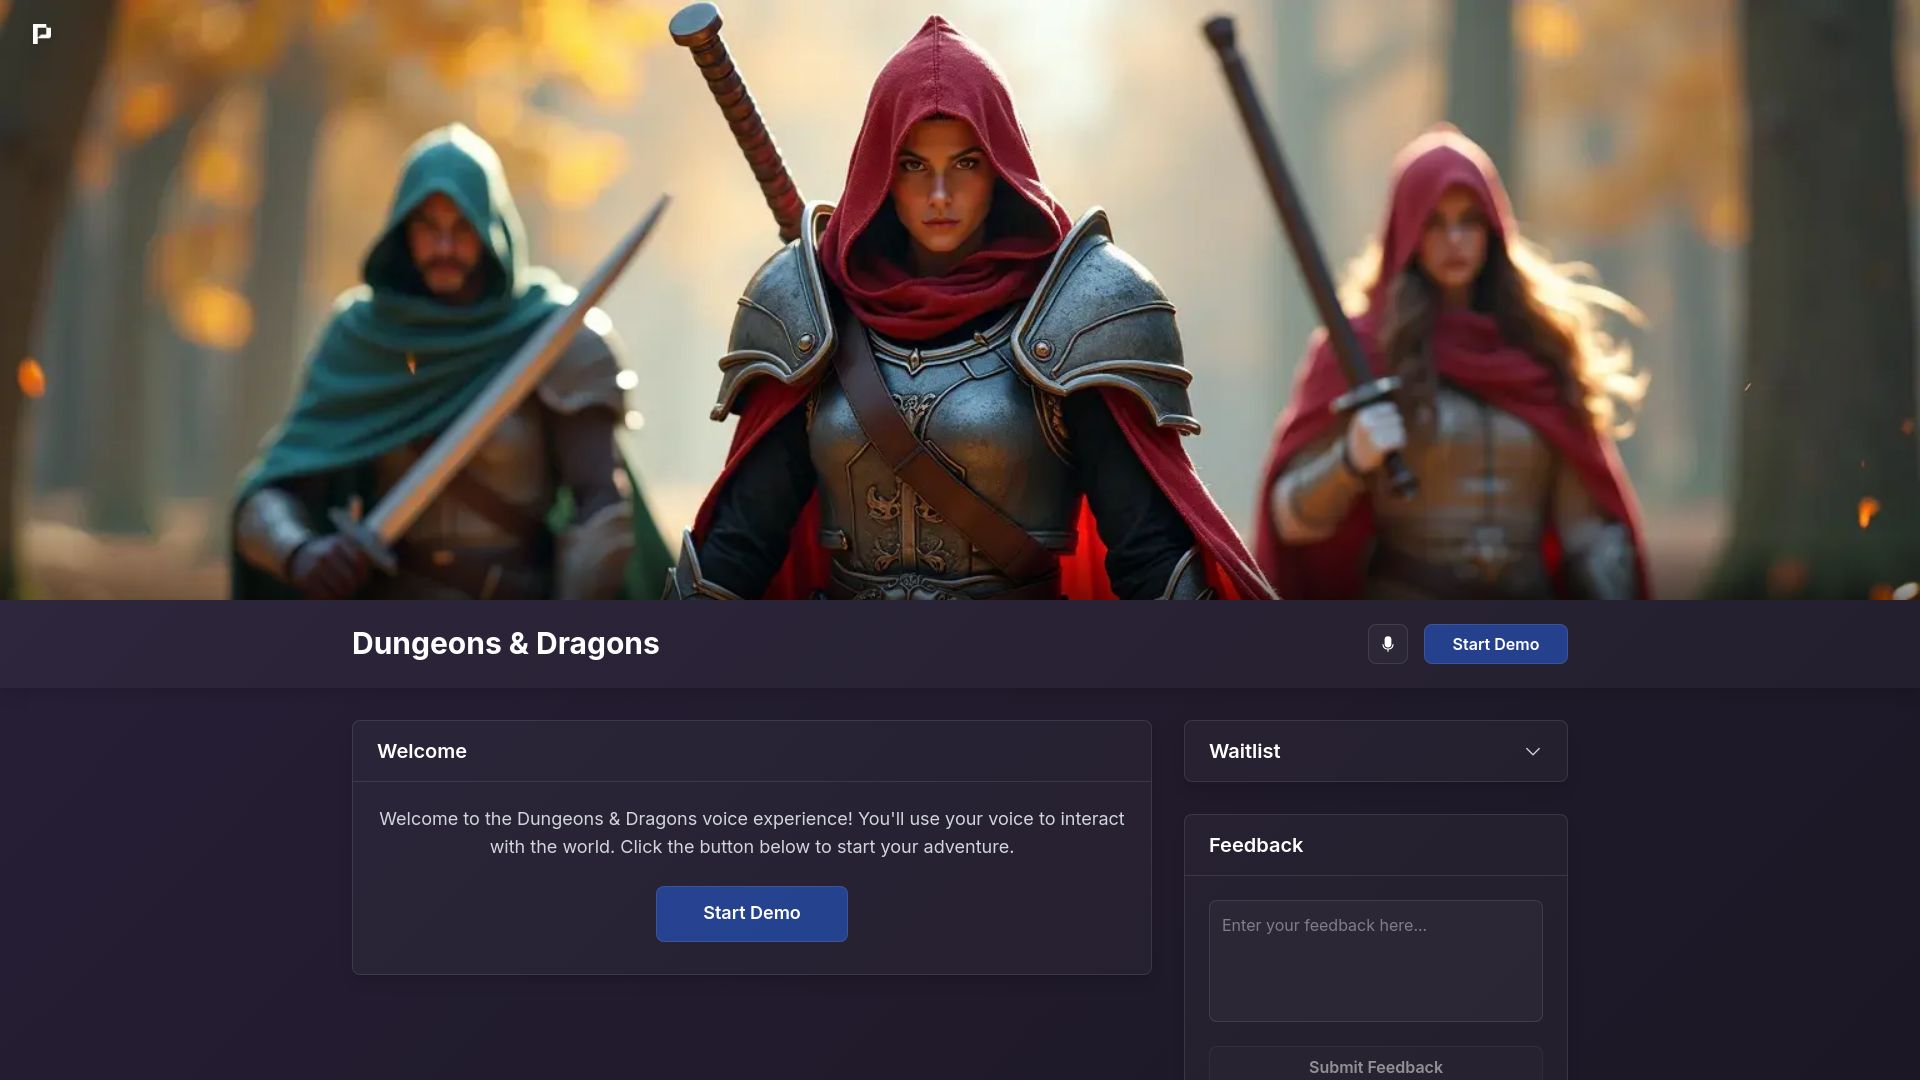Click the Feedback panel heading
Screen dimensions: 1920x1080
coord(1255,845)
